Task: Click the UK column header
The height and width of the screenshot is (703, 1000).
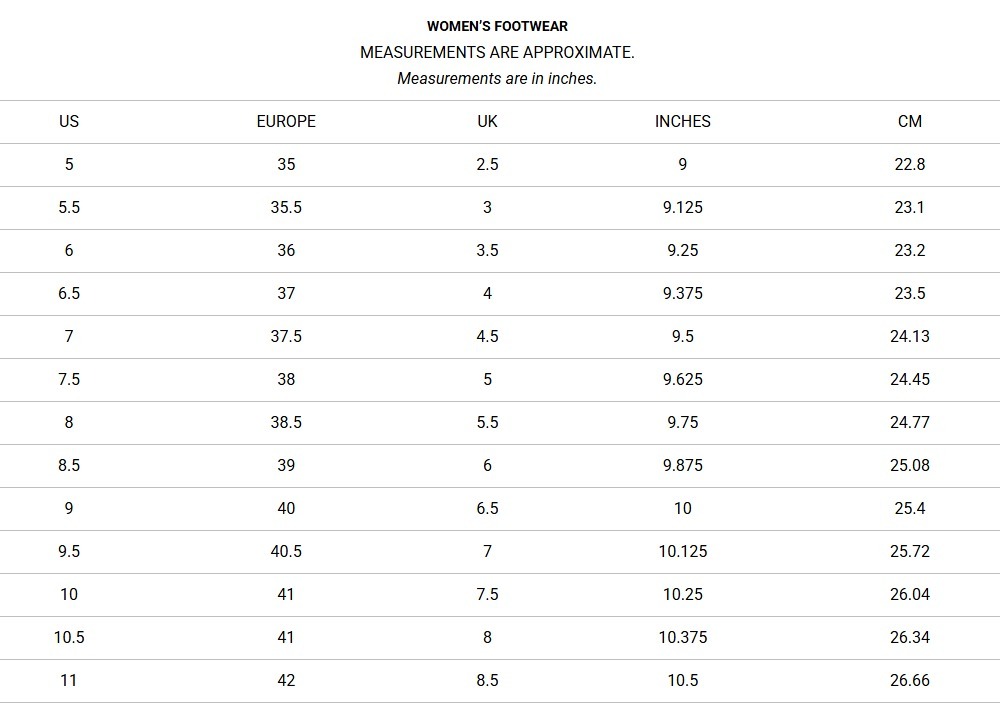Action: click(487, 121)
